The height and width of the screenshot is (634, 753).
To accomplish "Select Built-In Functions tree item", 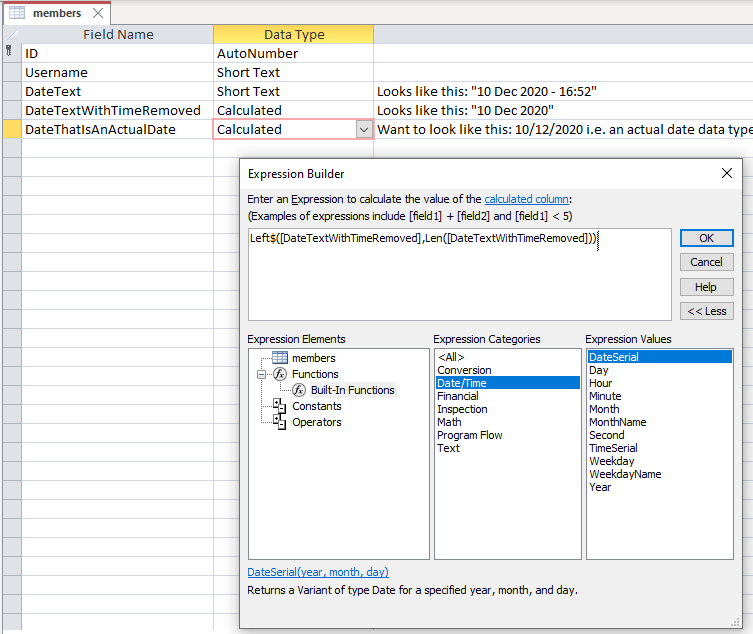I will pyautogui.click(x=352, y=390).
